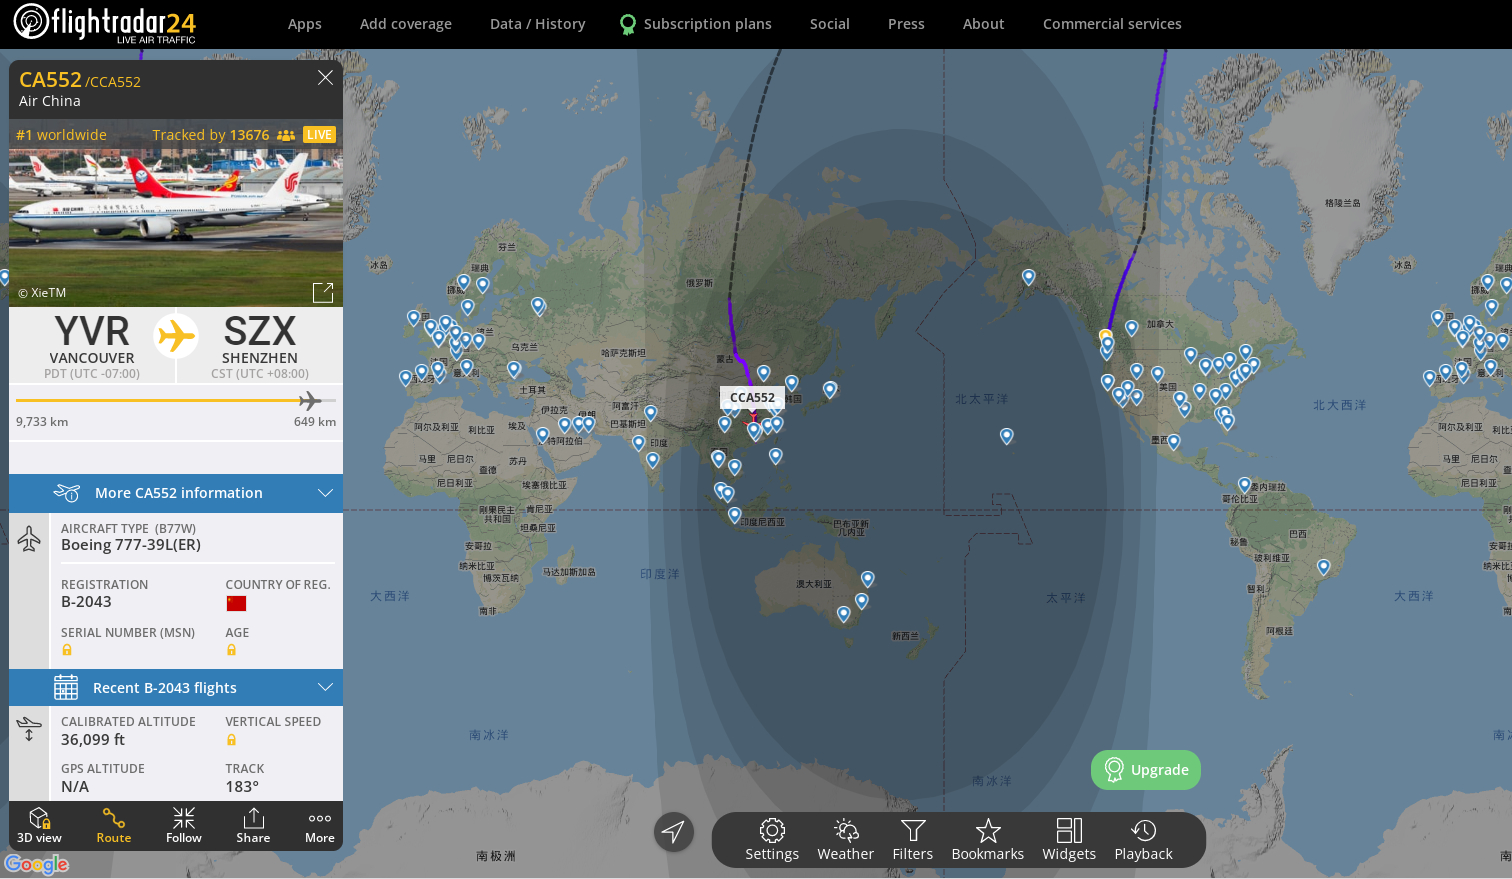Click the green Upgrade button
Image resolution: width=1512 pixels, height=879 pixels.
pos(1146,770)
